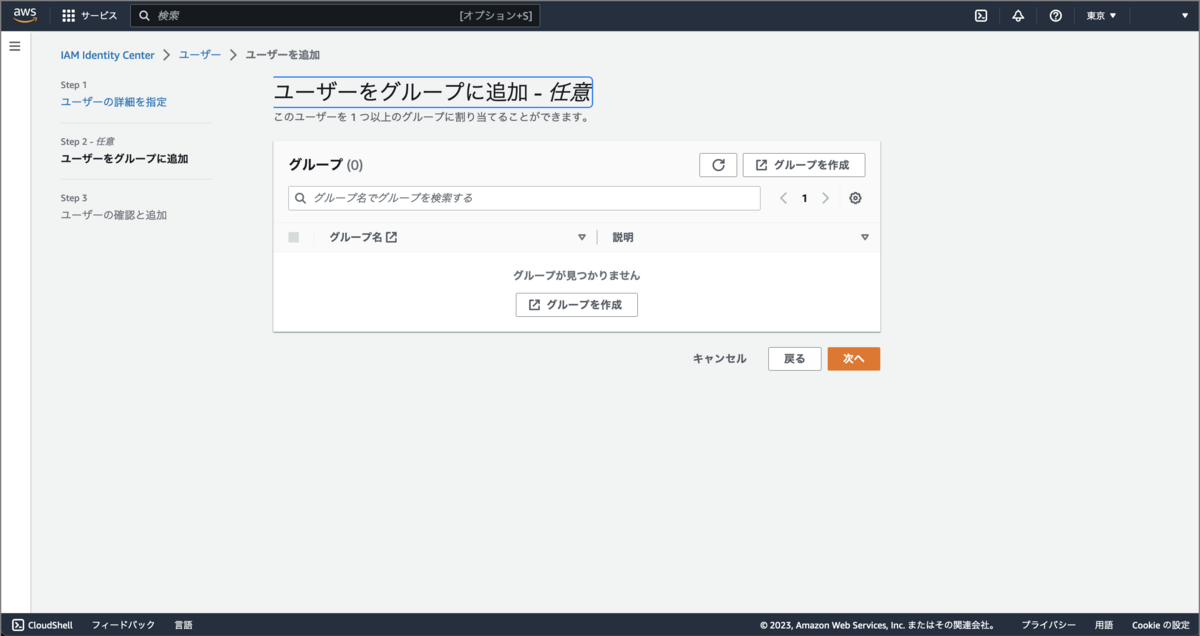This screenshot has width=1200, height=636.
Task: Show notifications via the bell icon
Action: coord(1018,16)
